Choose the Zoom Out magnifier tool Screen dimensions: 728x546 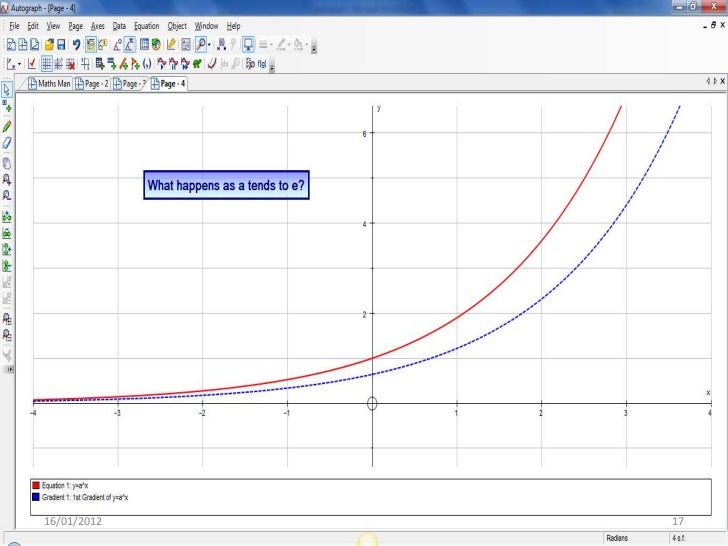coord(8,197)
